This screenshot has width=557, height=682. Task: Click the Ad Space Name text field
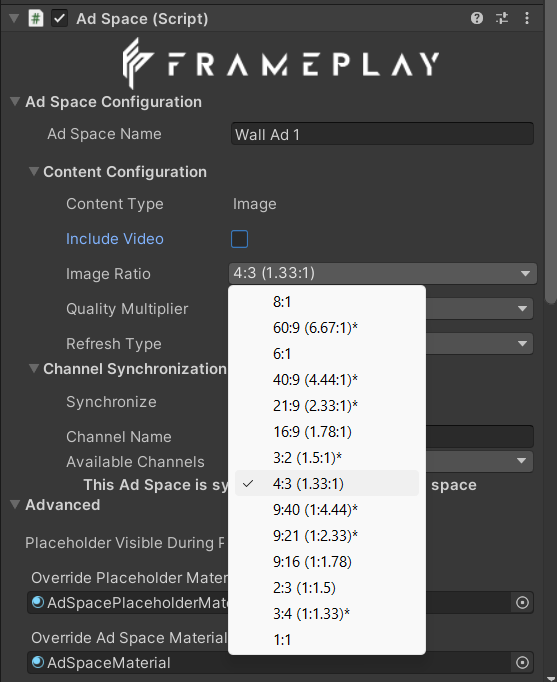[382, 134]
